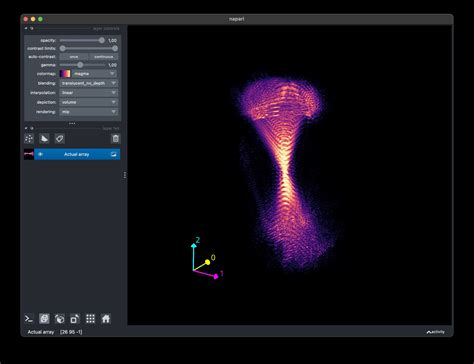Add a new shapes layer

[x=44, y=139]
